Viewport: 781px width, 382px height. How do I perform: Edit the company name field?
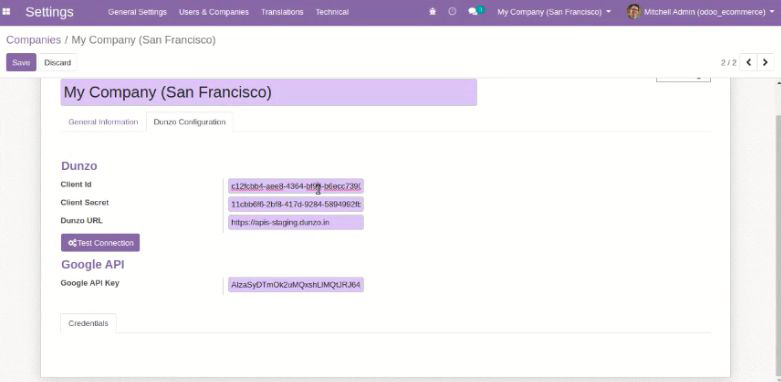coord(268,92)
